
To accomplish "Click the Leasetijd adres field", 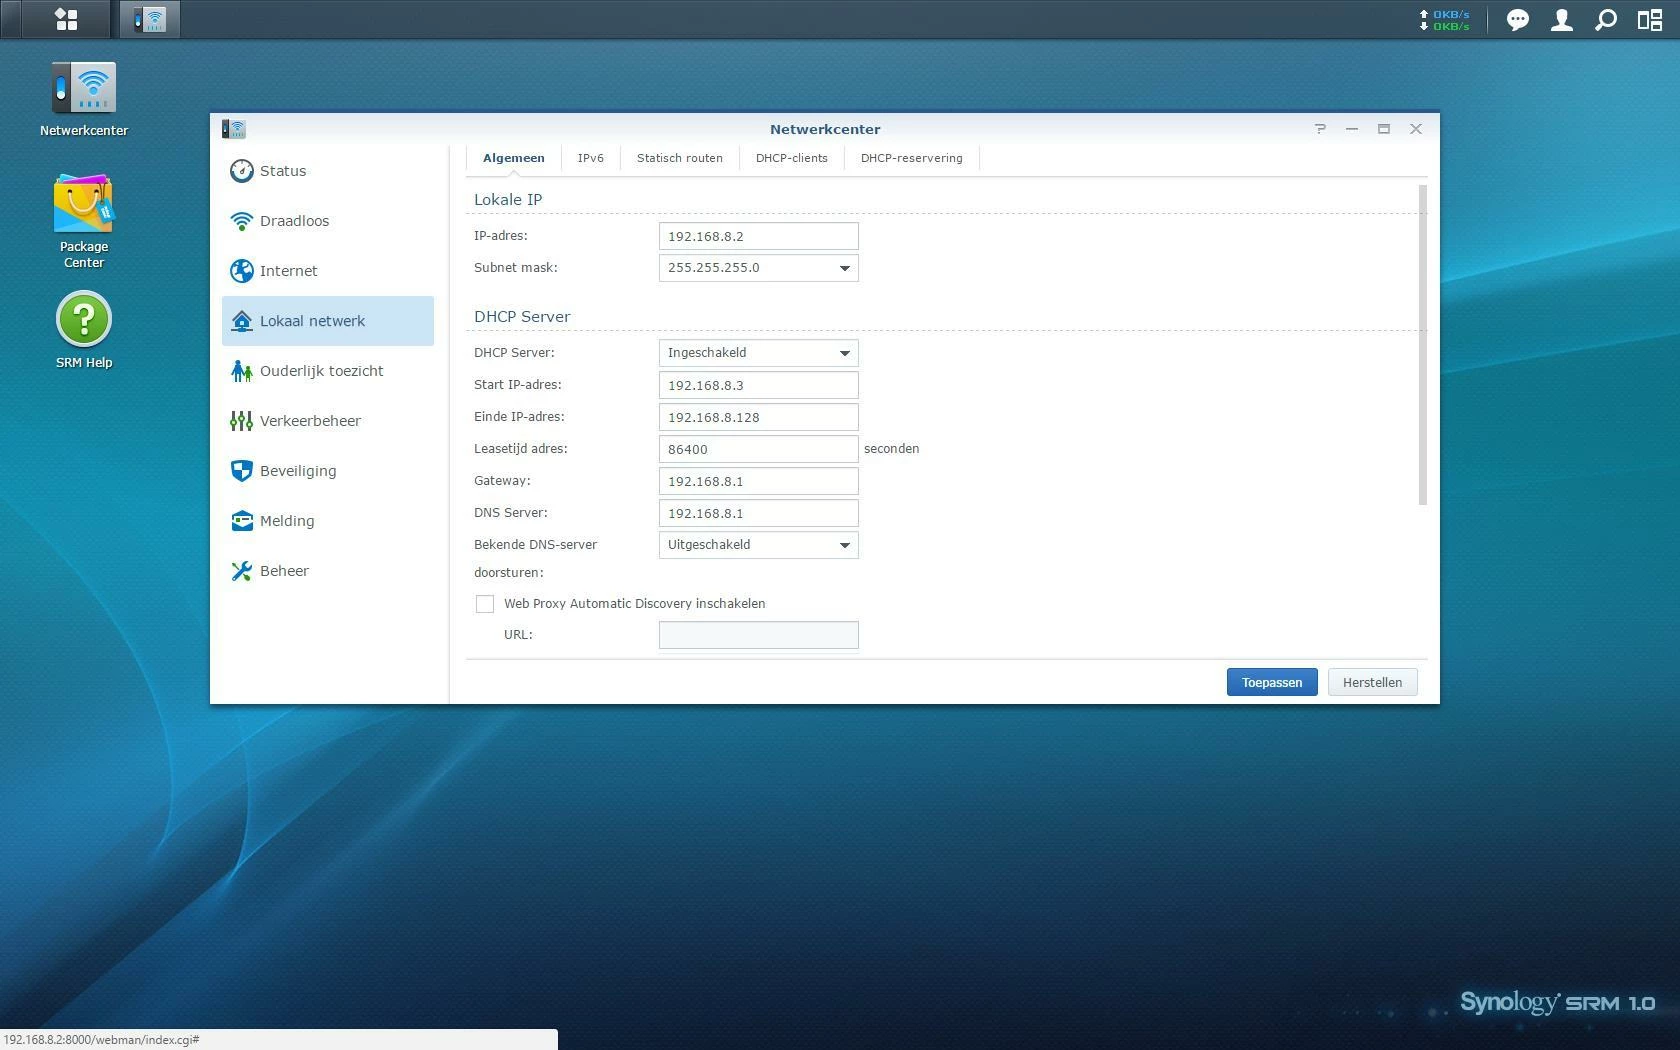I will 759,449.
